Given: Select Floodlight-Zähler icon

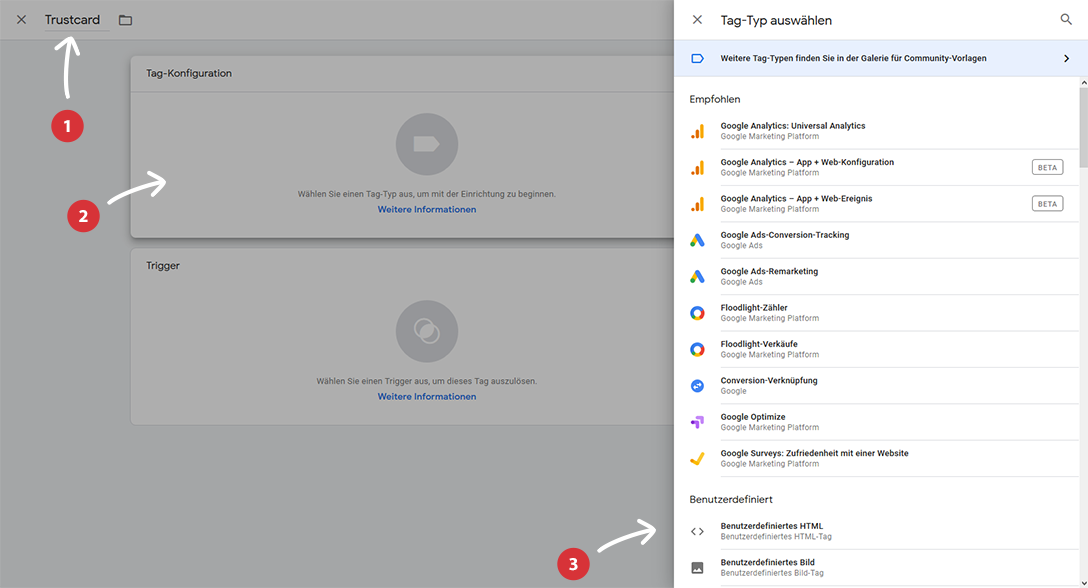Looking at the screenshot, I should click(697, 313).
